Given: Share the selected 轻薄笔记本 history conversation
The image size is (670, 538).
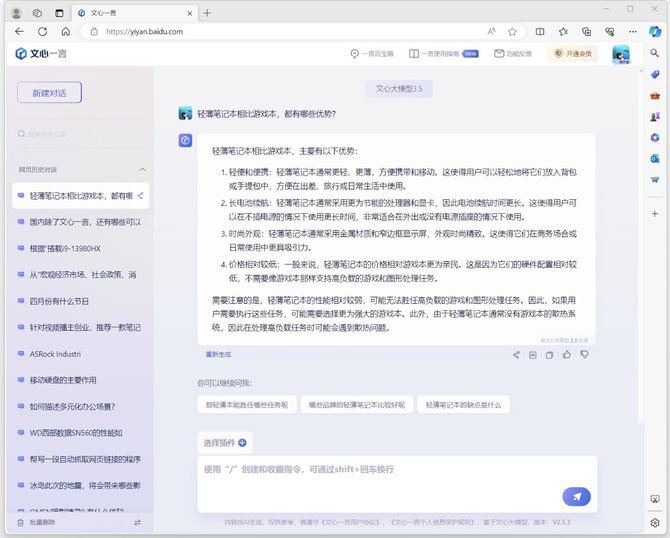Looking at the screenshot, I should coord(140,196).
